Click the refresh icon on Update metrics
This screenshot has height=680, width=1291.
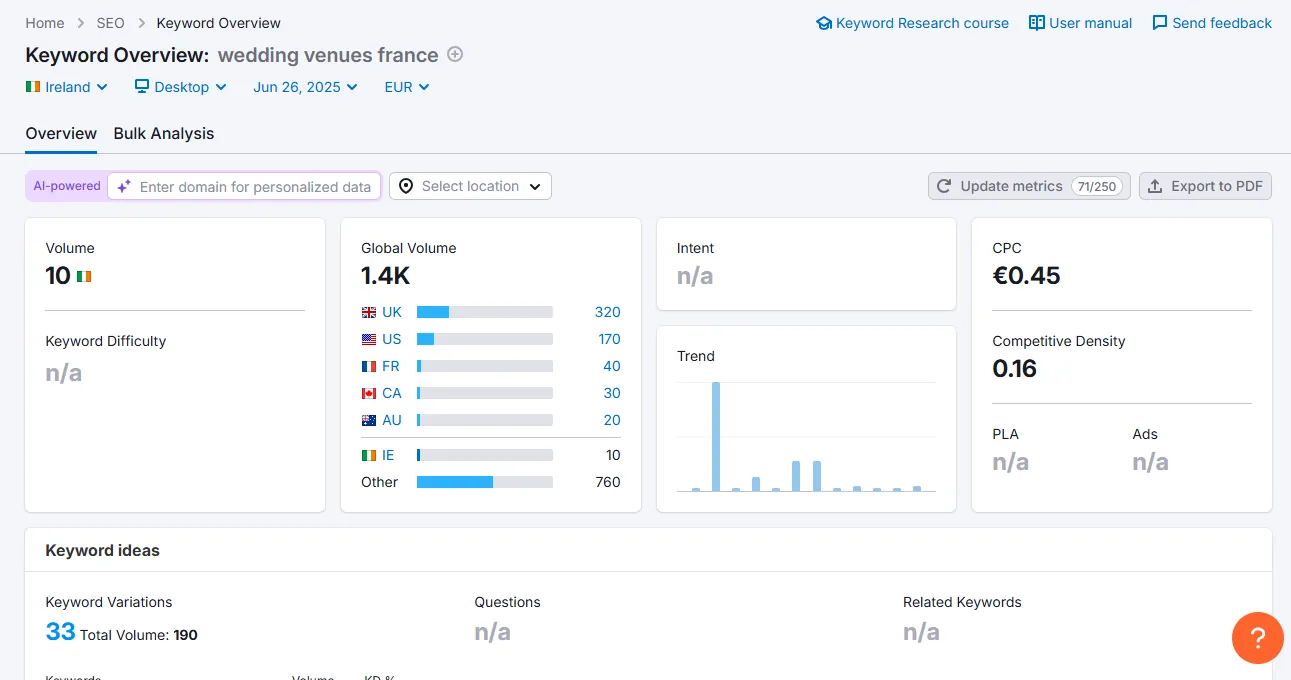tap(945, 186)
